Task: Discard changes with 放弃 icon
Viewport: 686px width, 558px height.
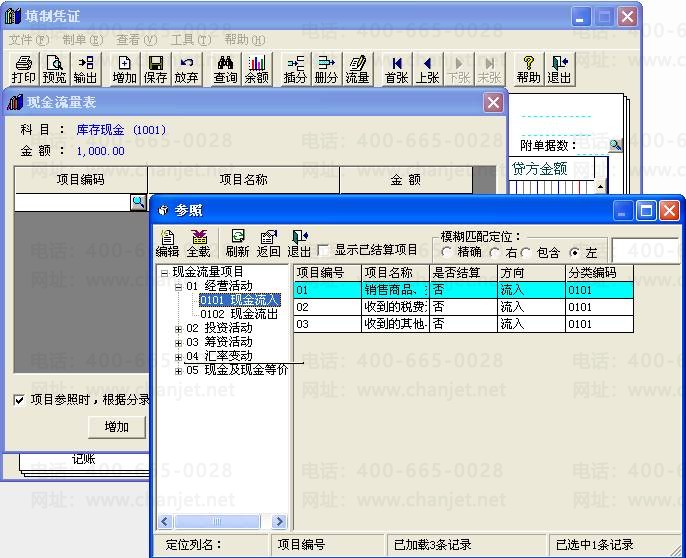Action: [x=186, y=69]
